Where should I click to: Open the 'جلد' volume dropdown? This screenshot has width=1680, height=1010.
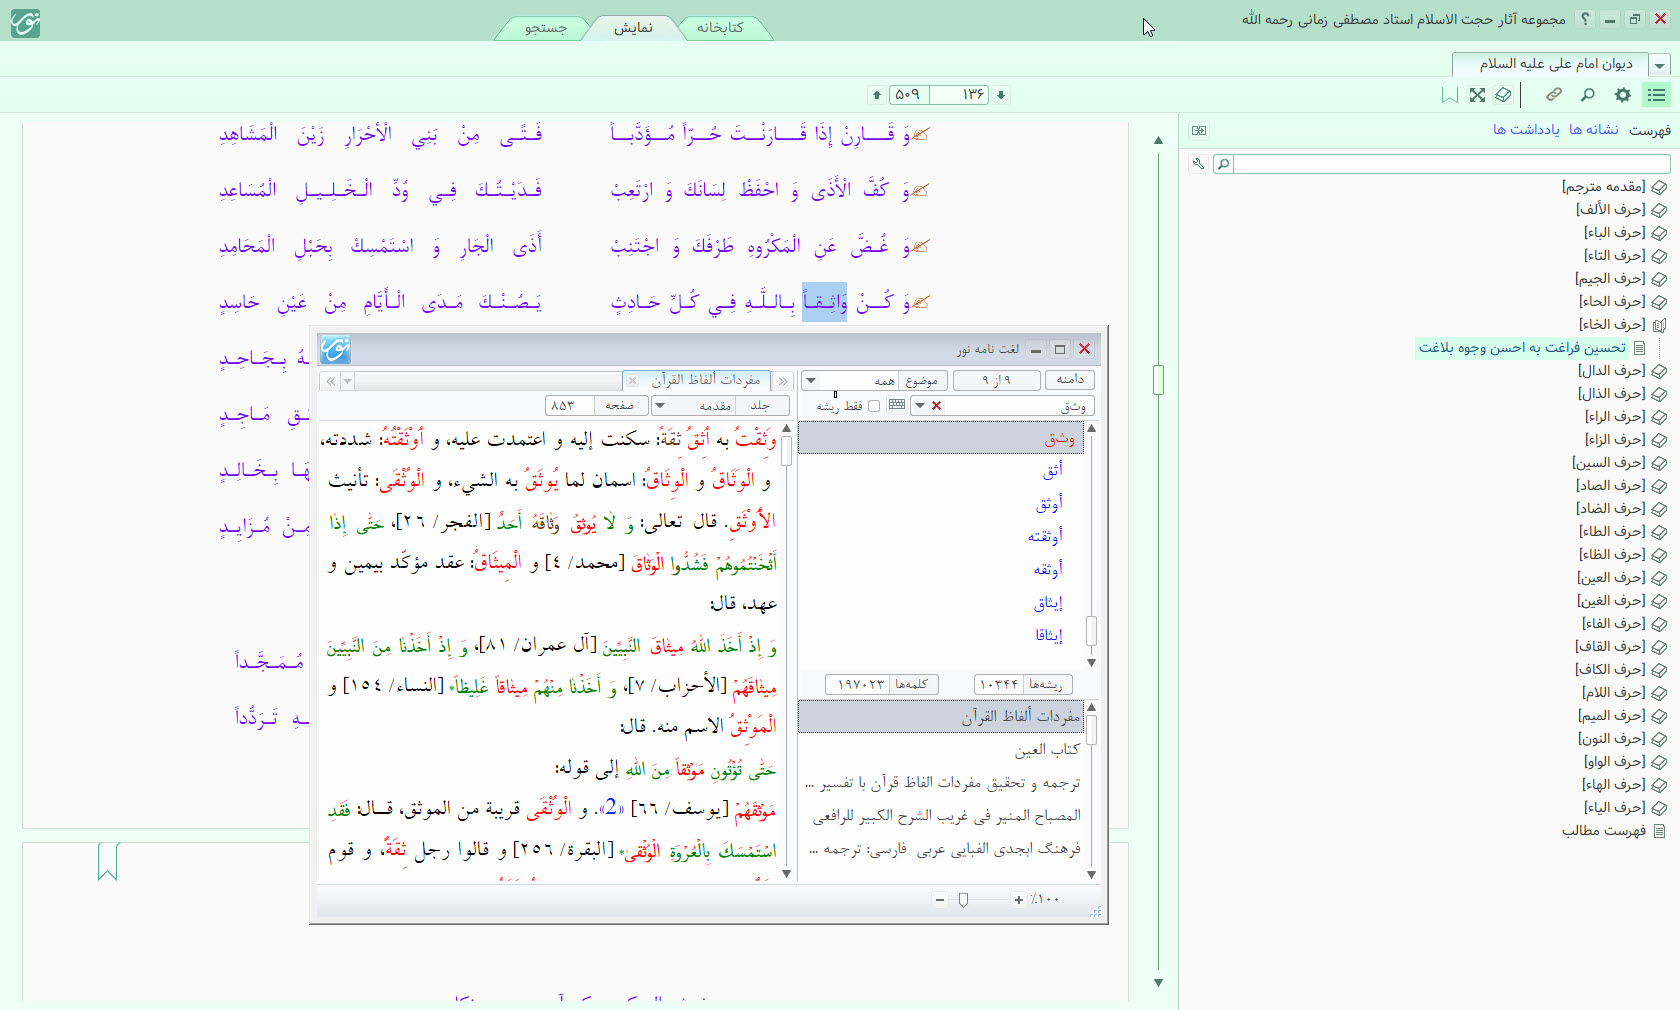[x=659, y=405]
